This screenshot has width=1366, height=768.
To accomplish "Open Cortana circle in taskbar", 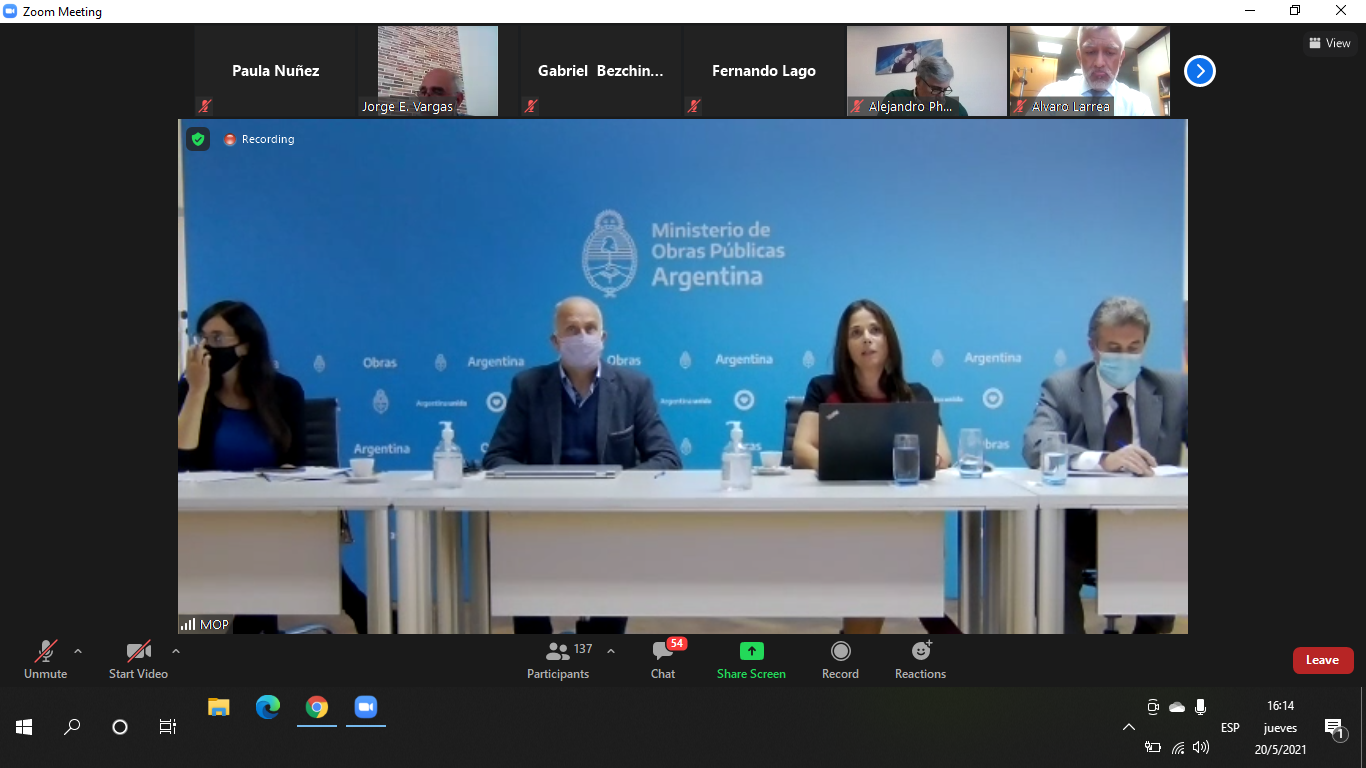I will (x=120, y=727).
